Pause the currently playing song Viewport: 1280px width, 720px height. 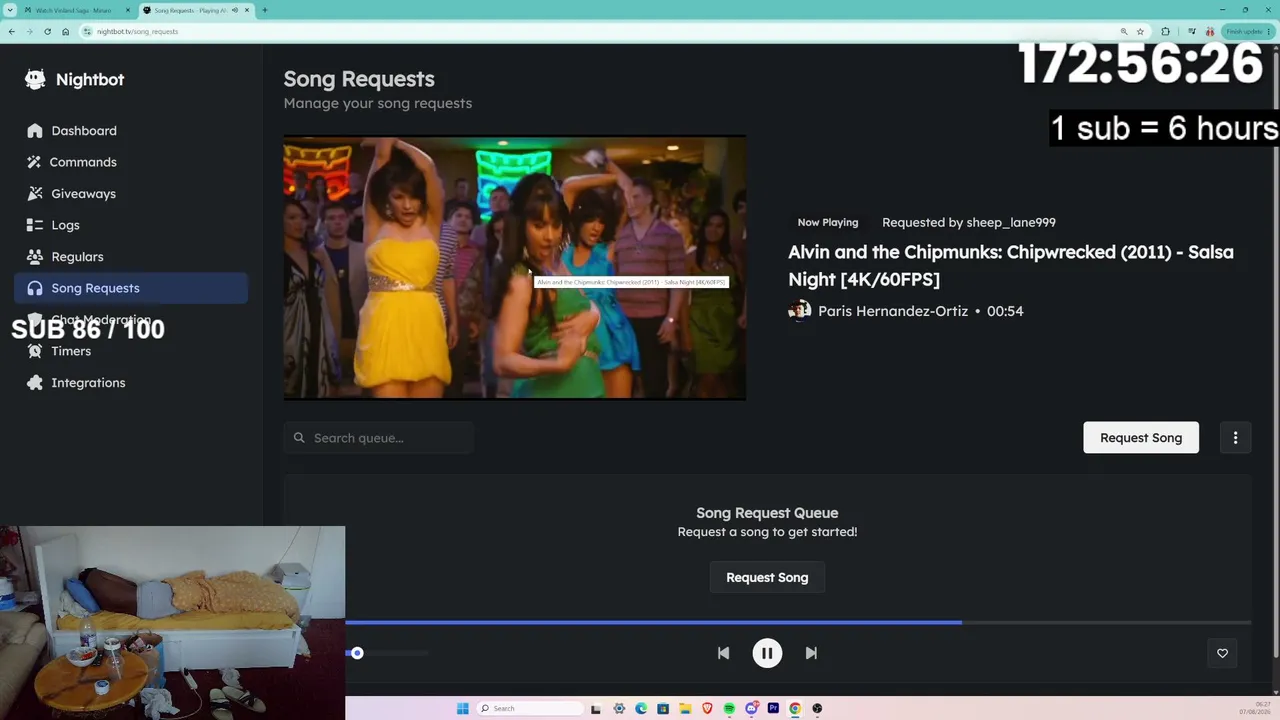tap(767, 653)
